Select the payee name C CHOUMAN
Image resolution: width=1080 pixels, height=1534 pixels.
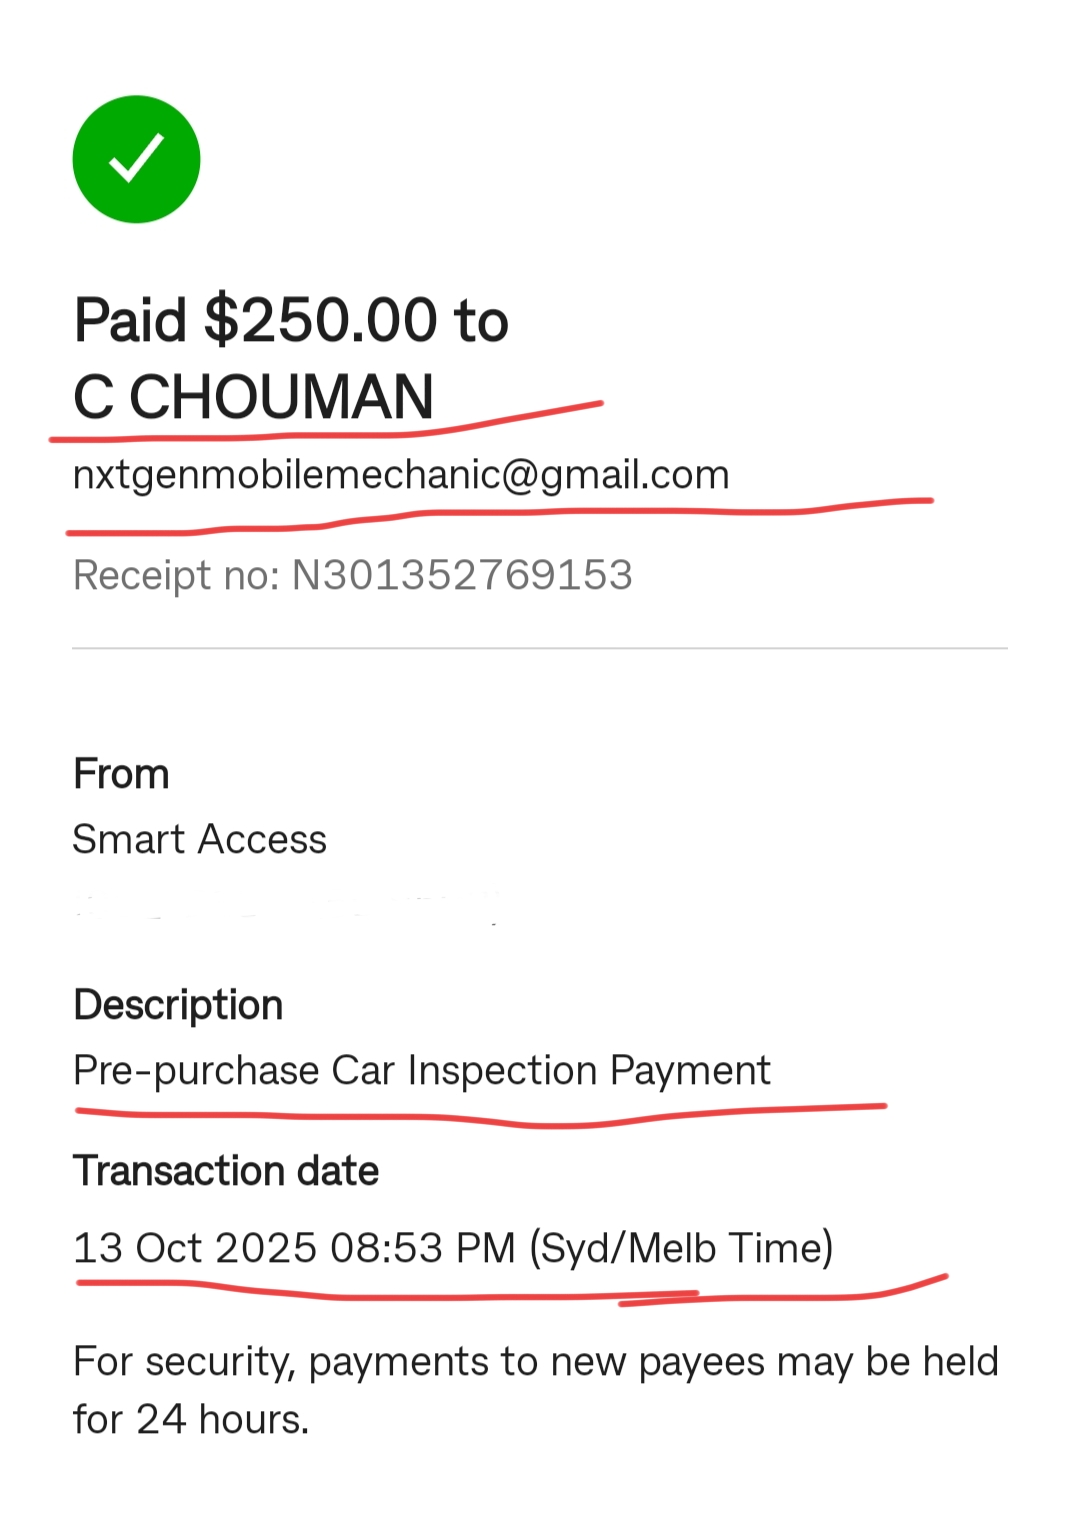click(x=253, y=397)
